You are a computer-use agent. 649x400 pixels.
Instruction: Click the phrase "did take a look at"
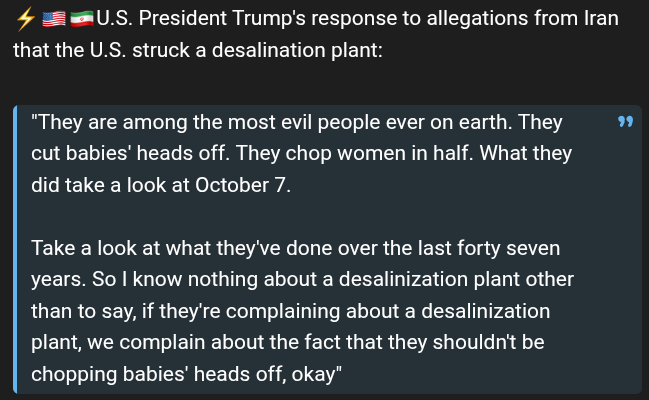(110, 185)
